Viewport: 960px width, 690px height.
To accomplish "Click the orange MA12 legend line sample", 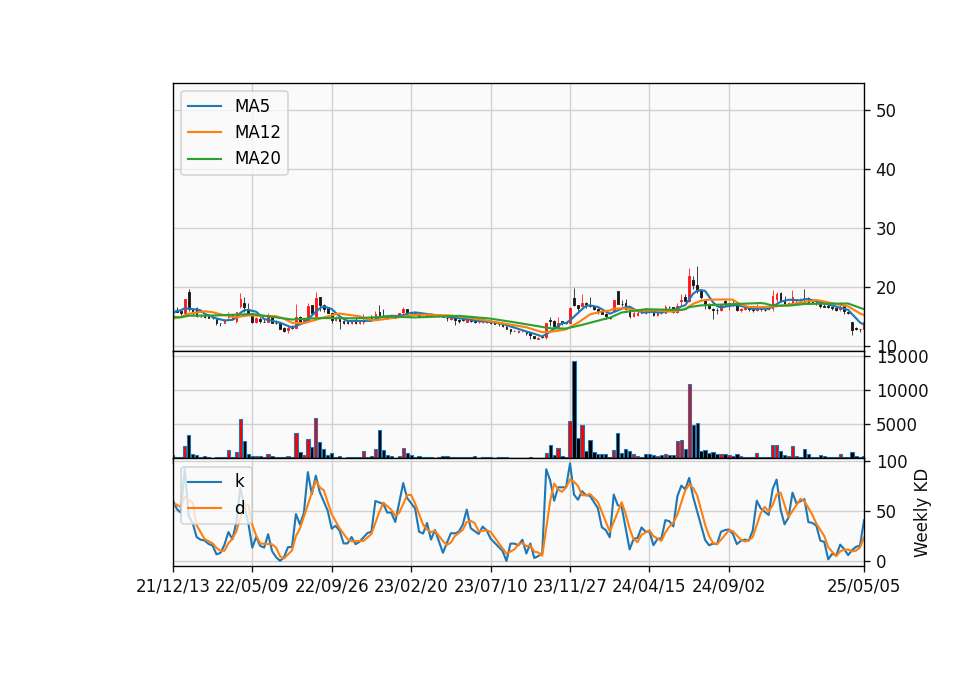I will (204, 132).
